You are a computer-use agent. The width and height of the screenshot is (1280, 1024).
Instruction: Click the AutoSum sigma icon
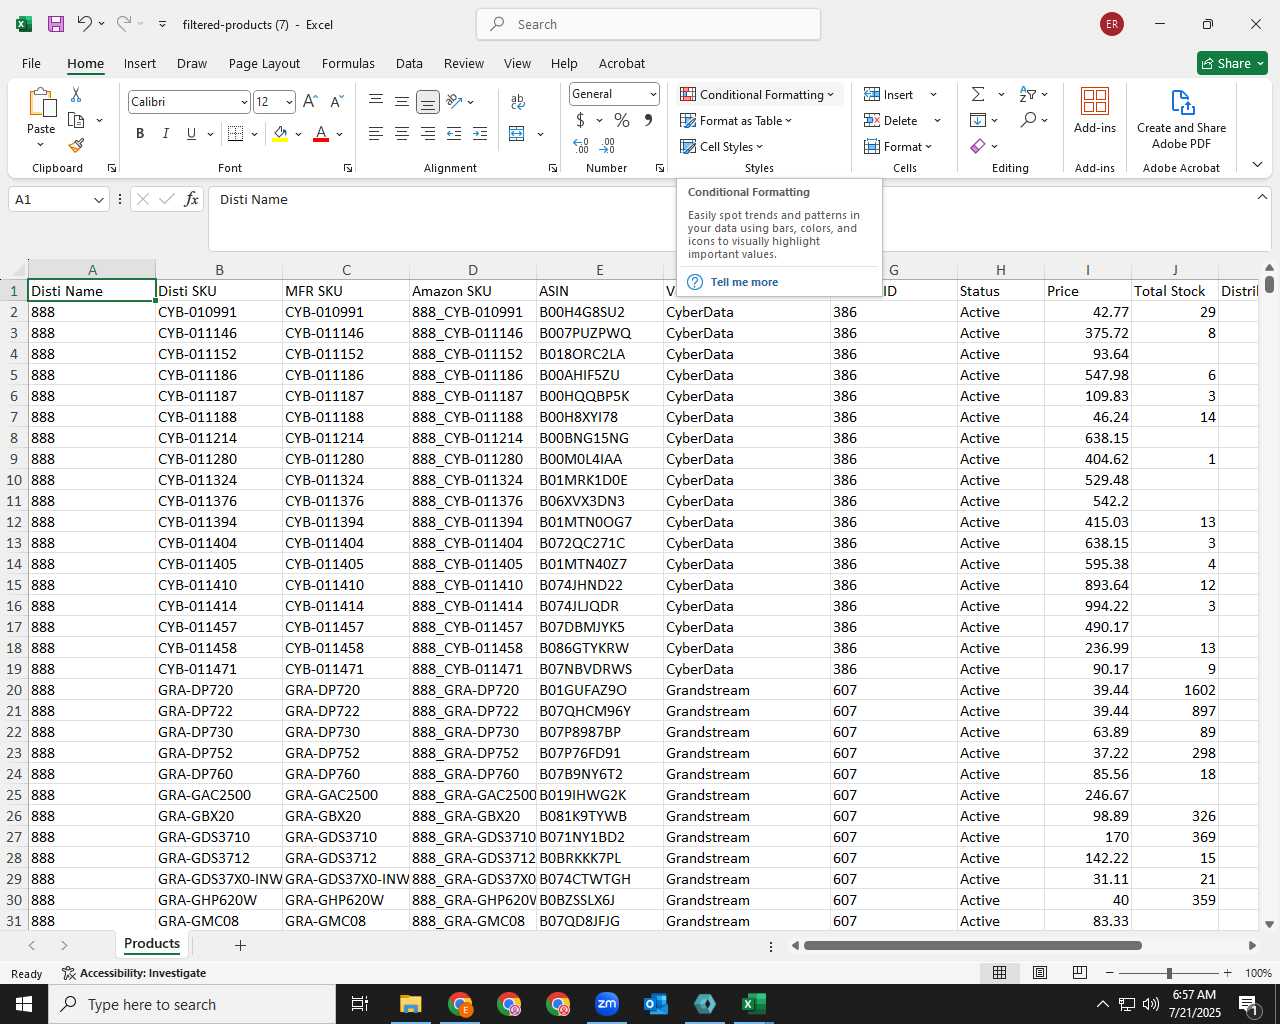click(978, 94)
